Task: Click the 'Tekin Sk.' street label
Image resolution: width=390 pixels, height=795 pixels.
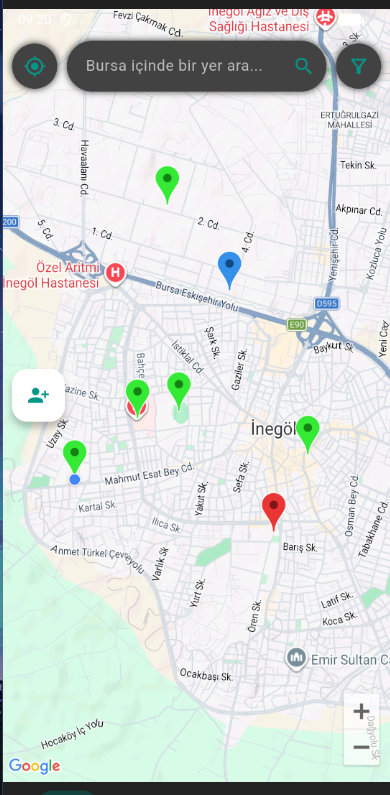Action: 358,165
